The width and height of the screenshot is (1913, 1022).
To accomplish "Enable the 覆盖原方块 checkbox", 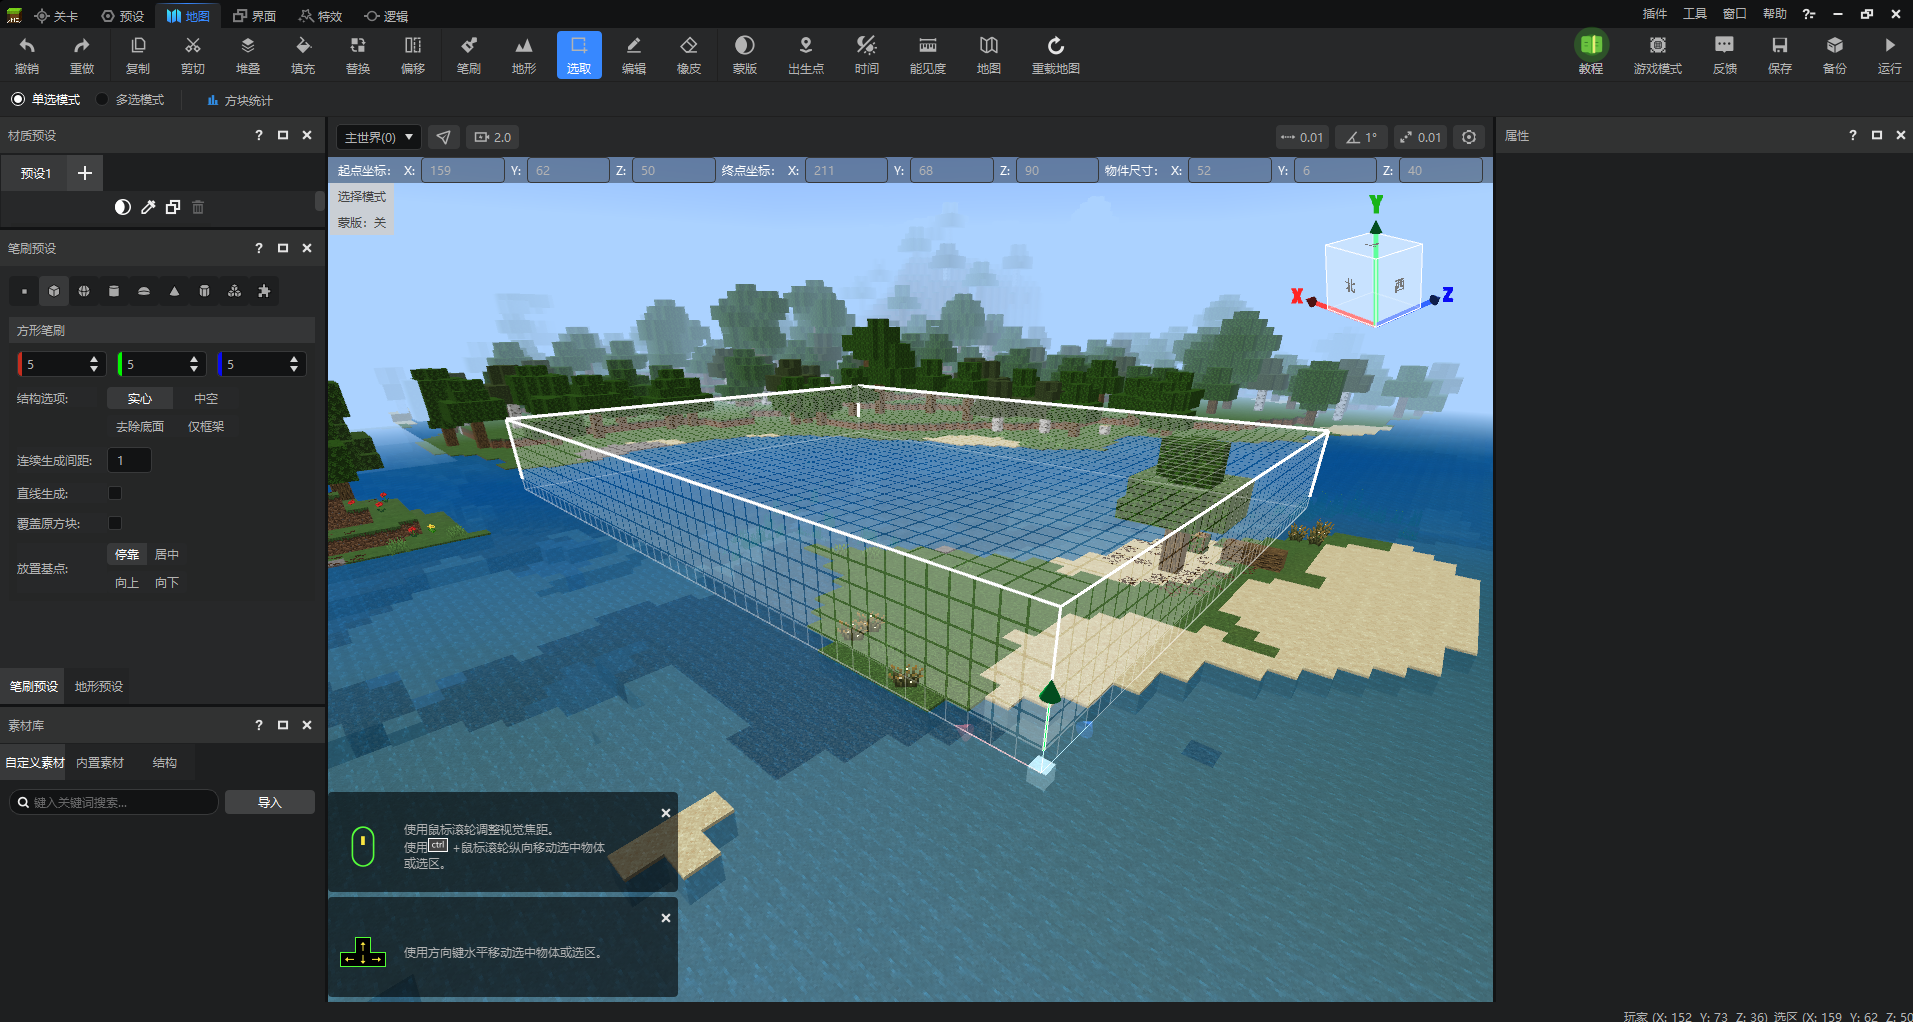I will [x=115, y=523].
